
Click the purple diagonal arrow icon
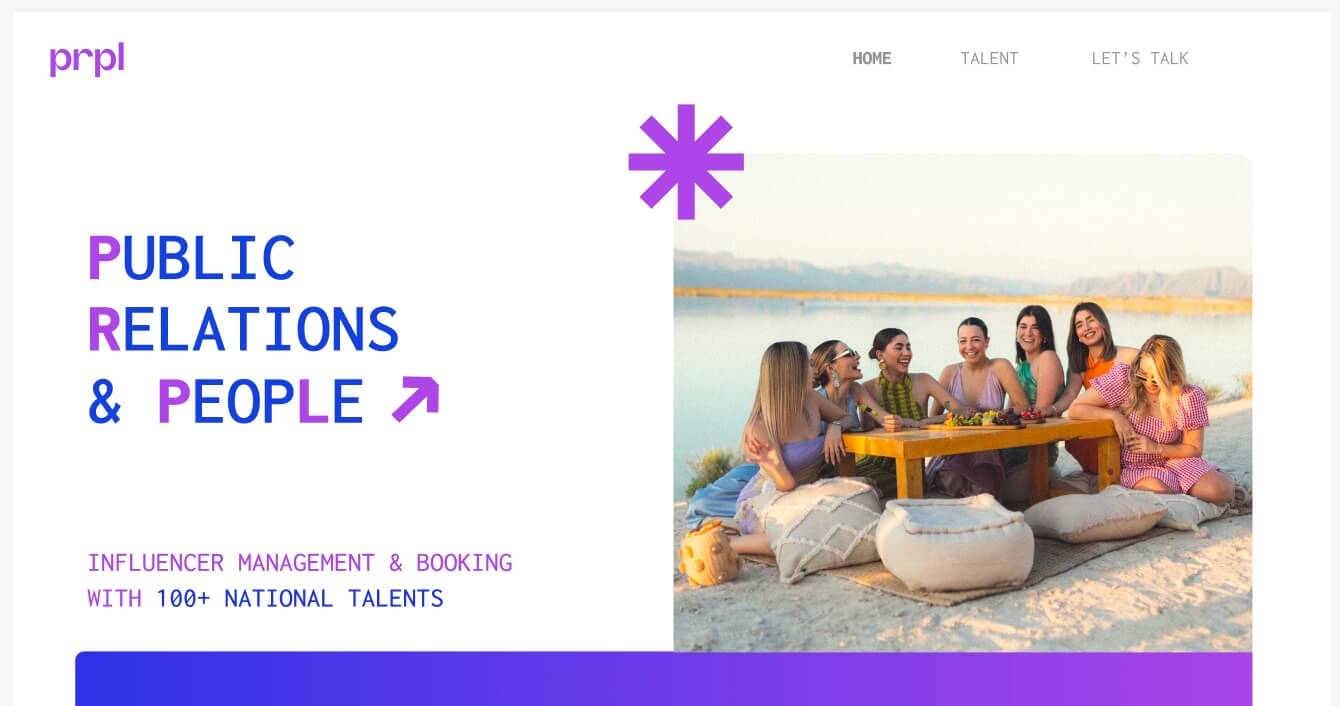point(415,399)
